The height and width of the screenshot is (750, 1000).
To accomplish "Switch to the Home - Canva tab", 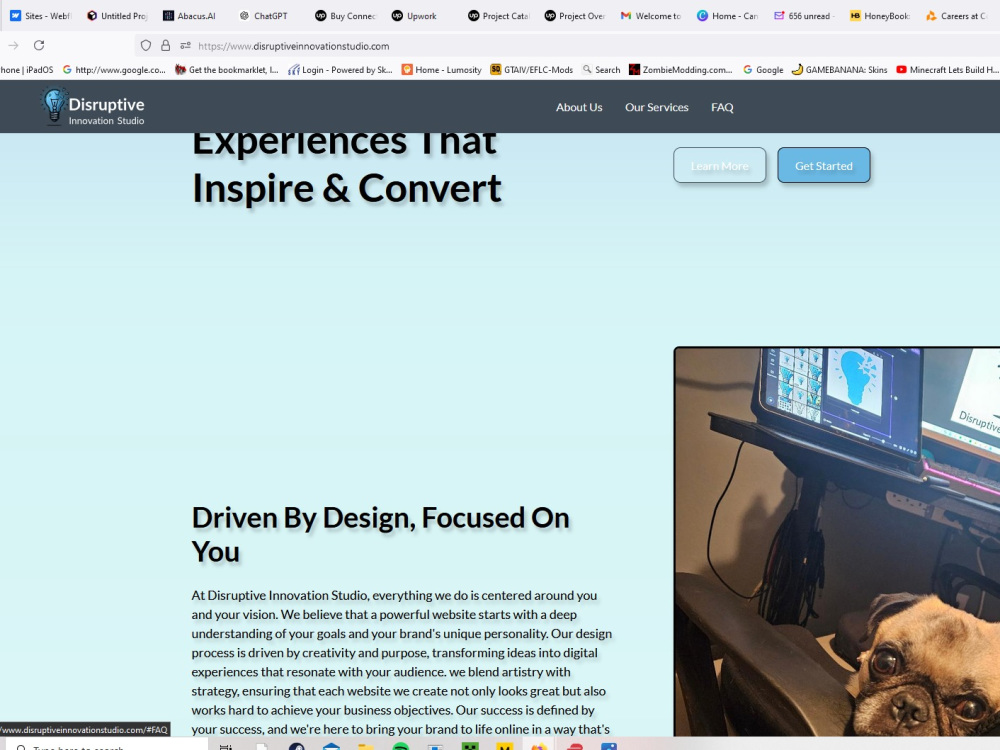I will point(729,16).
